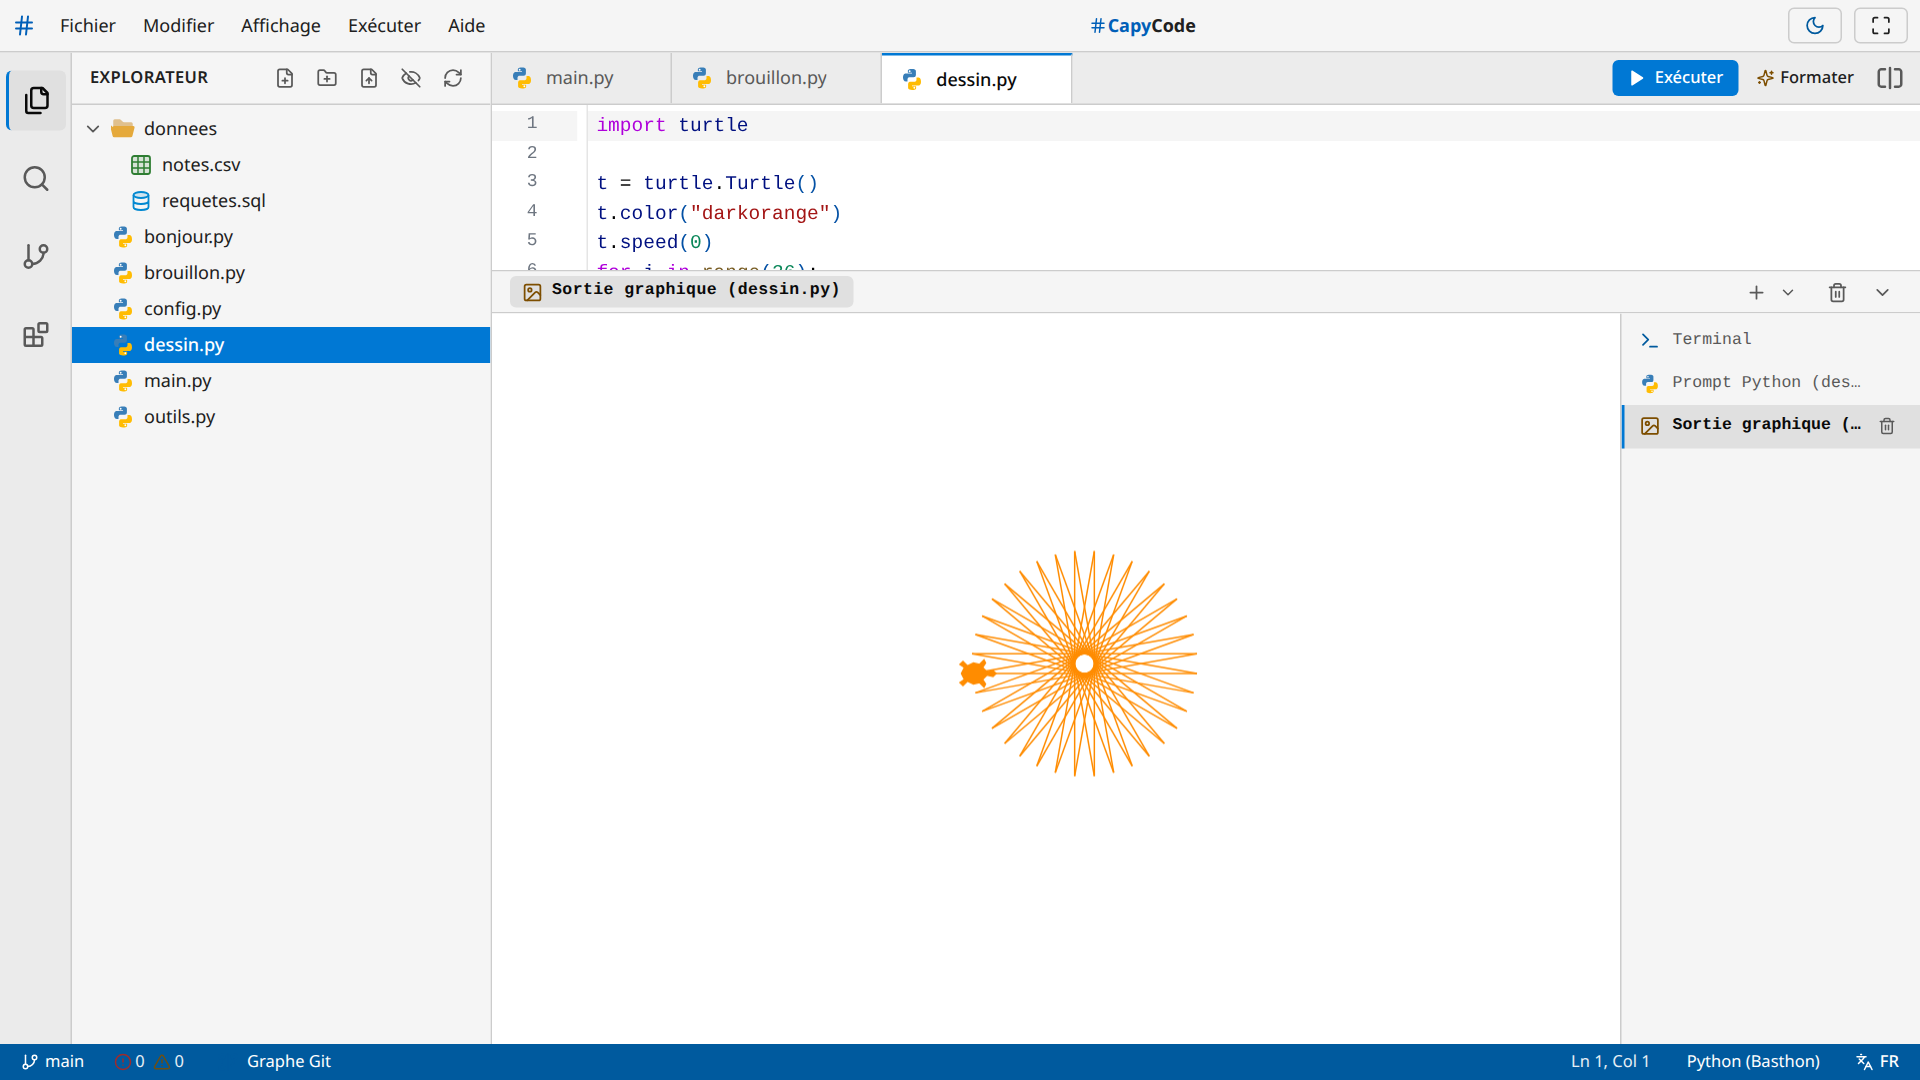Click the Formater button
The width and height of the screenshot is (1920, 1080).
coord(1806,78)
